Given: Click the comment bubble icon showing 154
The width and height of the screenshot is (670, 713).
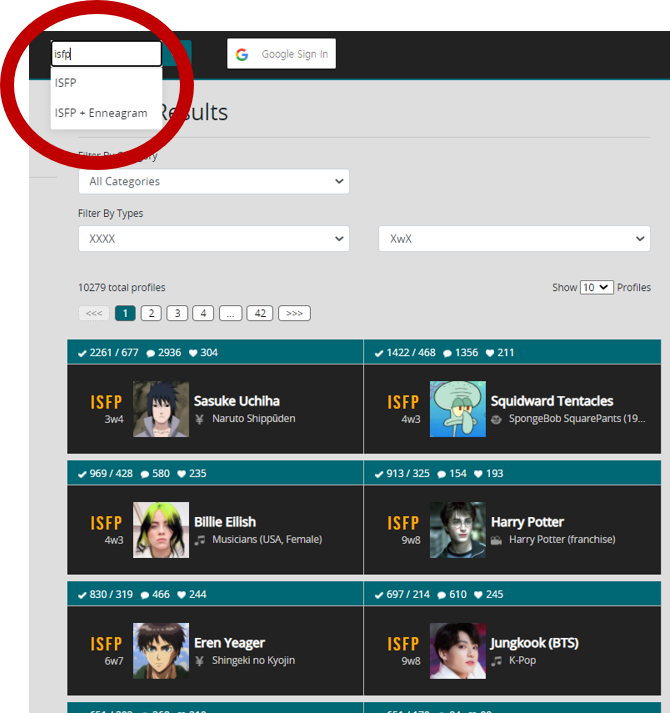Looking at the screenshot, I should click(x=442, y=474).
